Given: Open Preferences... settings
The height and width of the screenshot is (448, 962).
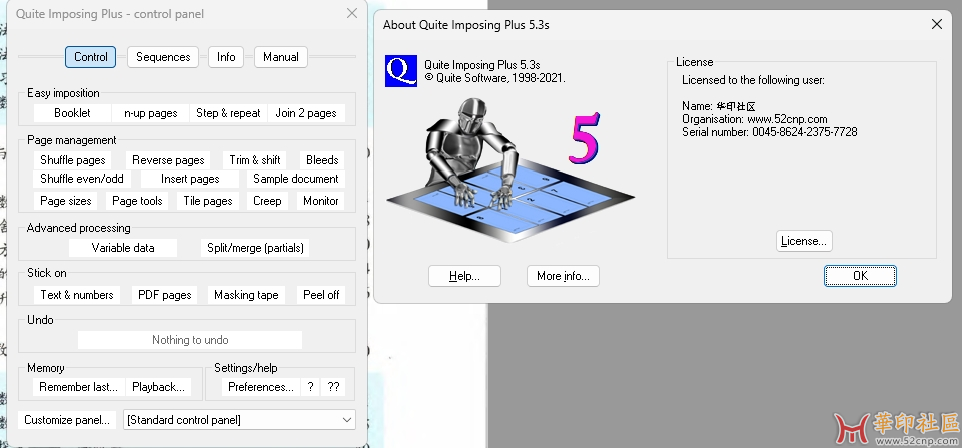Looking at the screenshot, I should [261, 387].
